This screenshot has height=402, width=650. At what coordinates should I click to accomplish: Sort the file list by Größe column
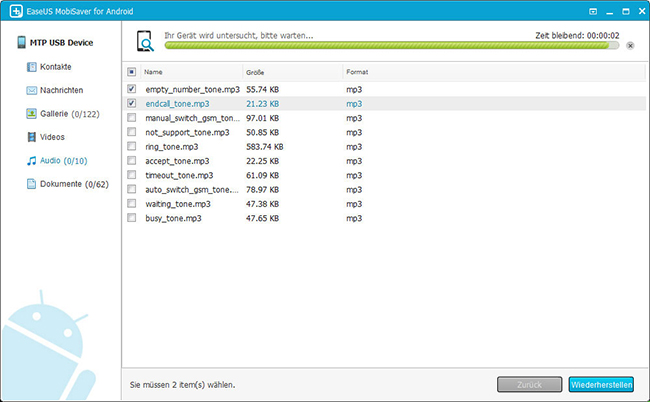tap(290, 72)
